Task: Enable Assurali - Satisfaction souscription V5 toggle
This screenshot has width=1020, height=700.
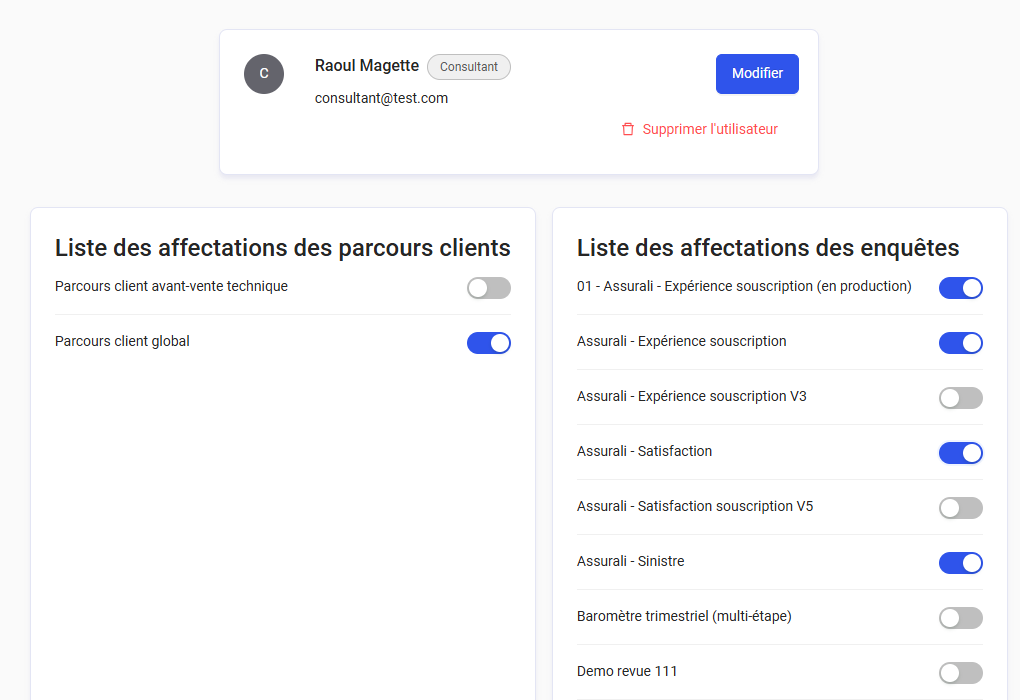Action: coord(961,508)
